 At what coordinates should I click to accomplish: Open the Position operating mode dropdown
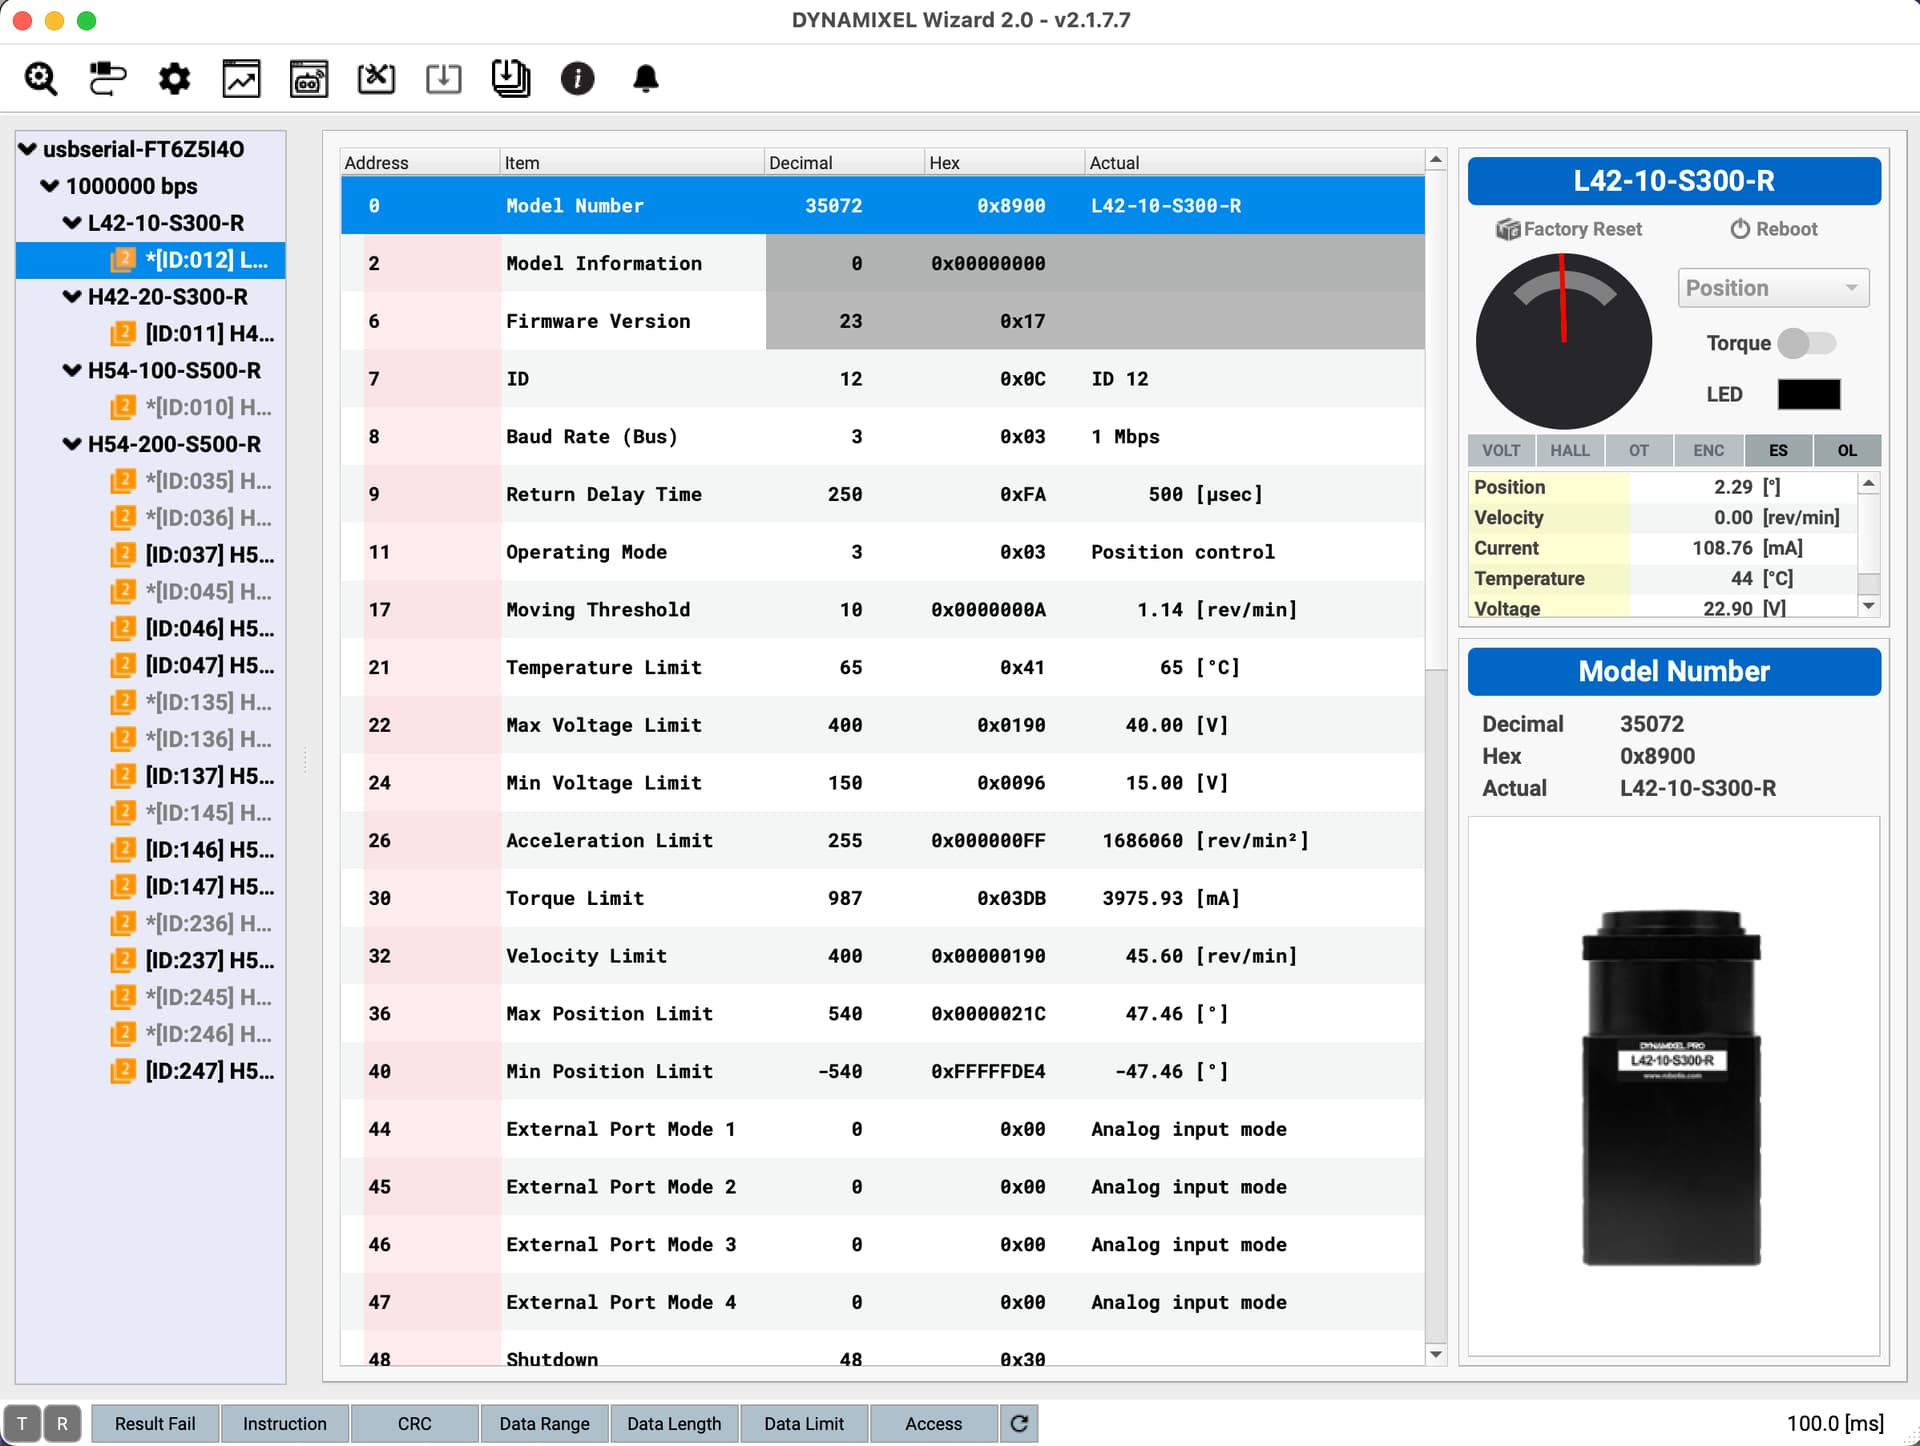pyautogui.click(x=1772, y=288)
